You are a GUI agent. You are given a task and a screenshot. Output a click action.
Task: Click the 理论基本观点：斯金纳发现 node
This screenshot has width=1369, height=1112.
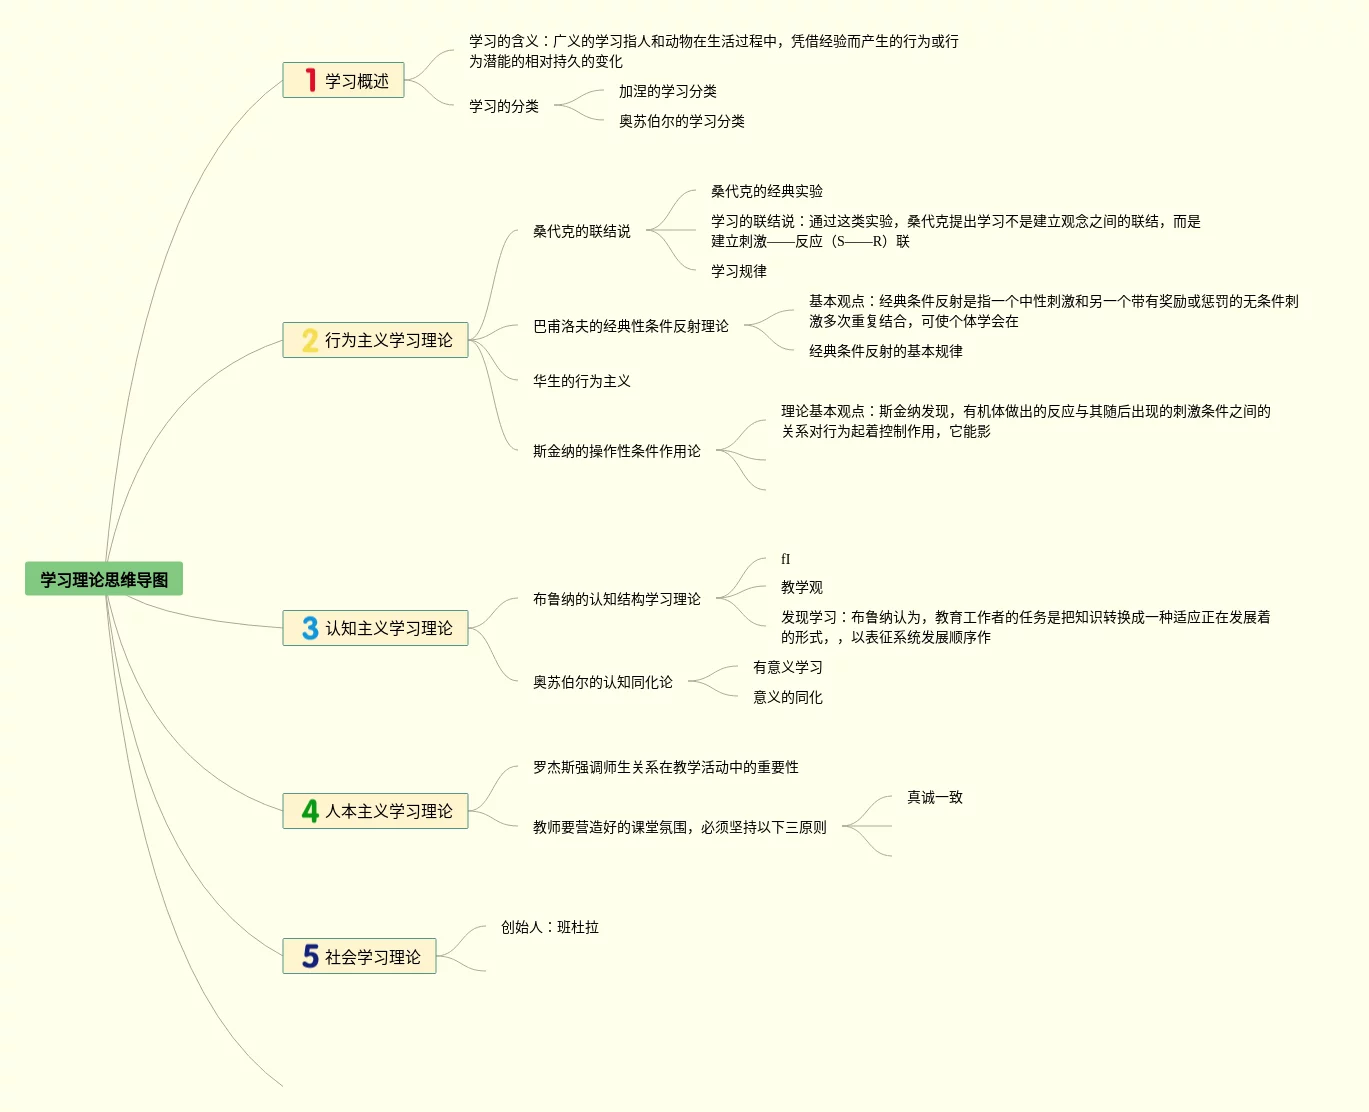[1025, 421]
